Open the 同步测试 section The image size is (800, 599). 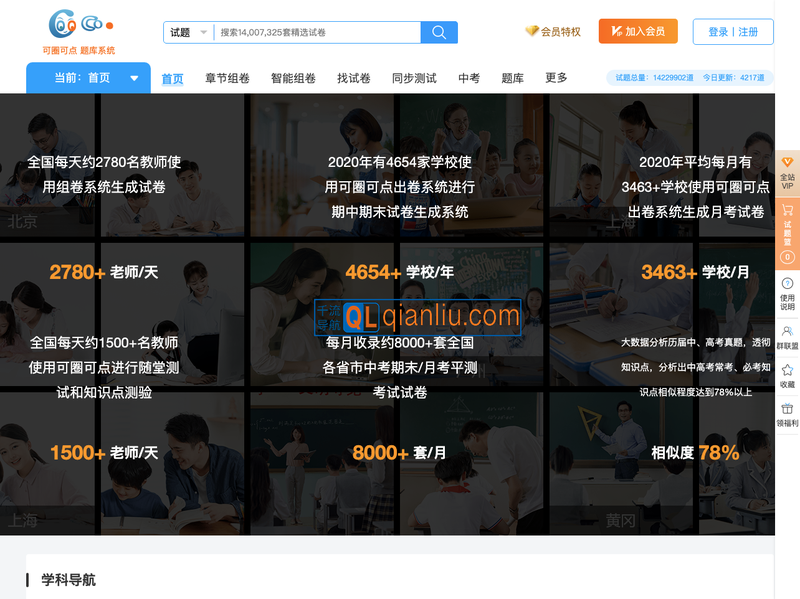point(415,78)
